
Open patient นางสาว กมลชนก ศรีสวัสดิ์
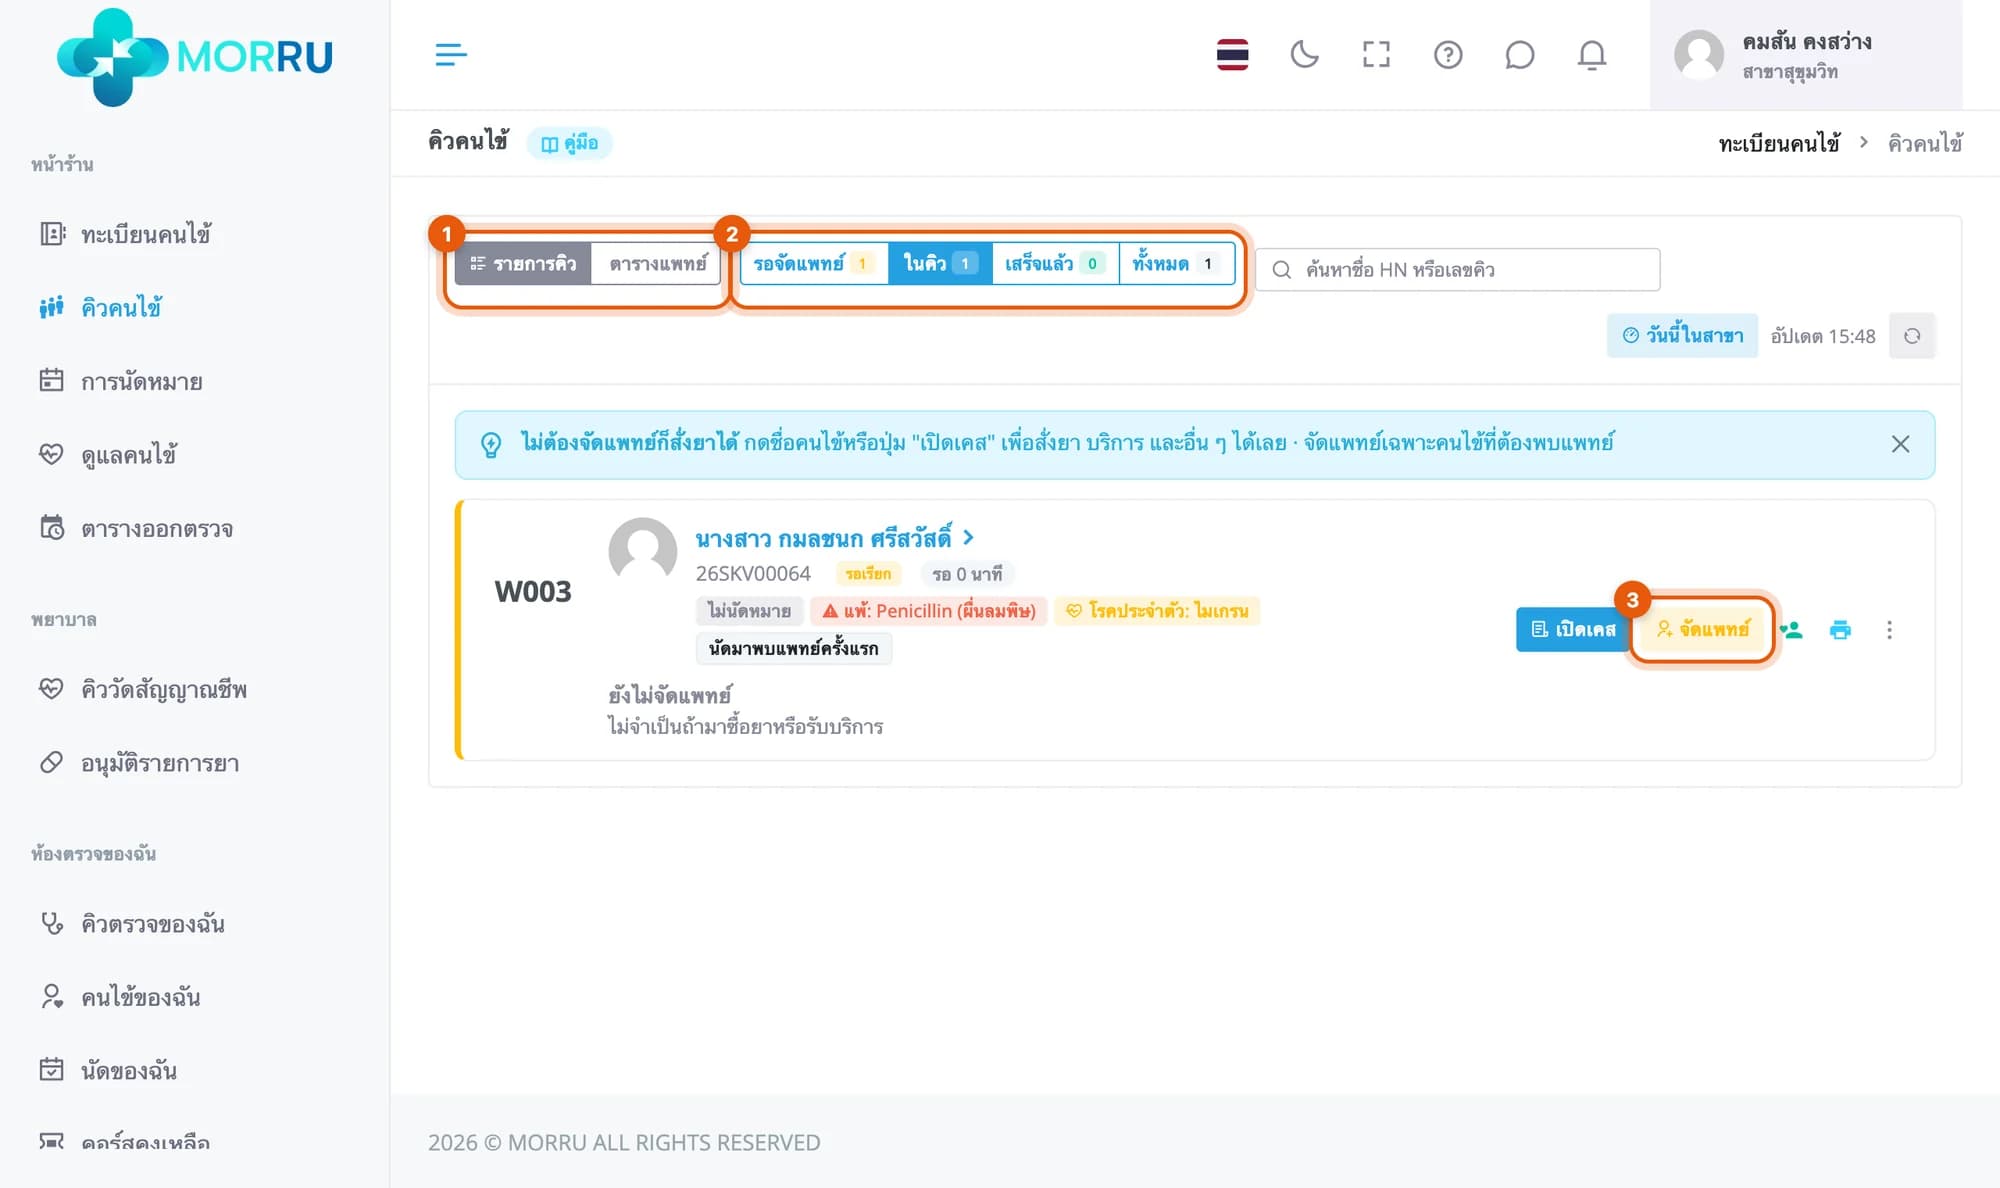[x=834, y=538]
